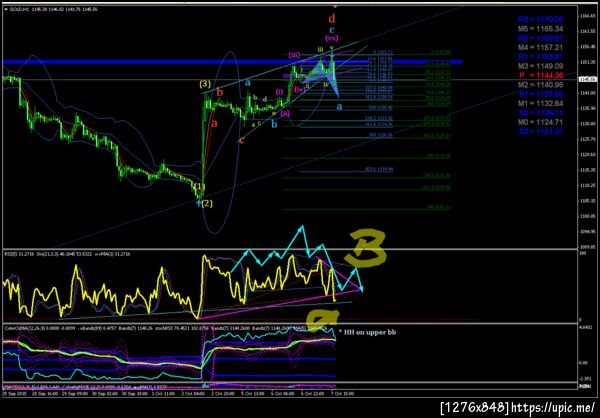Click the blue up-arrow at the chart low

pyautogui.click(x=199, y=203)
